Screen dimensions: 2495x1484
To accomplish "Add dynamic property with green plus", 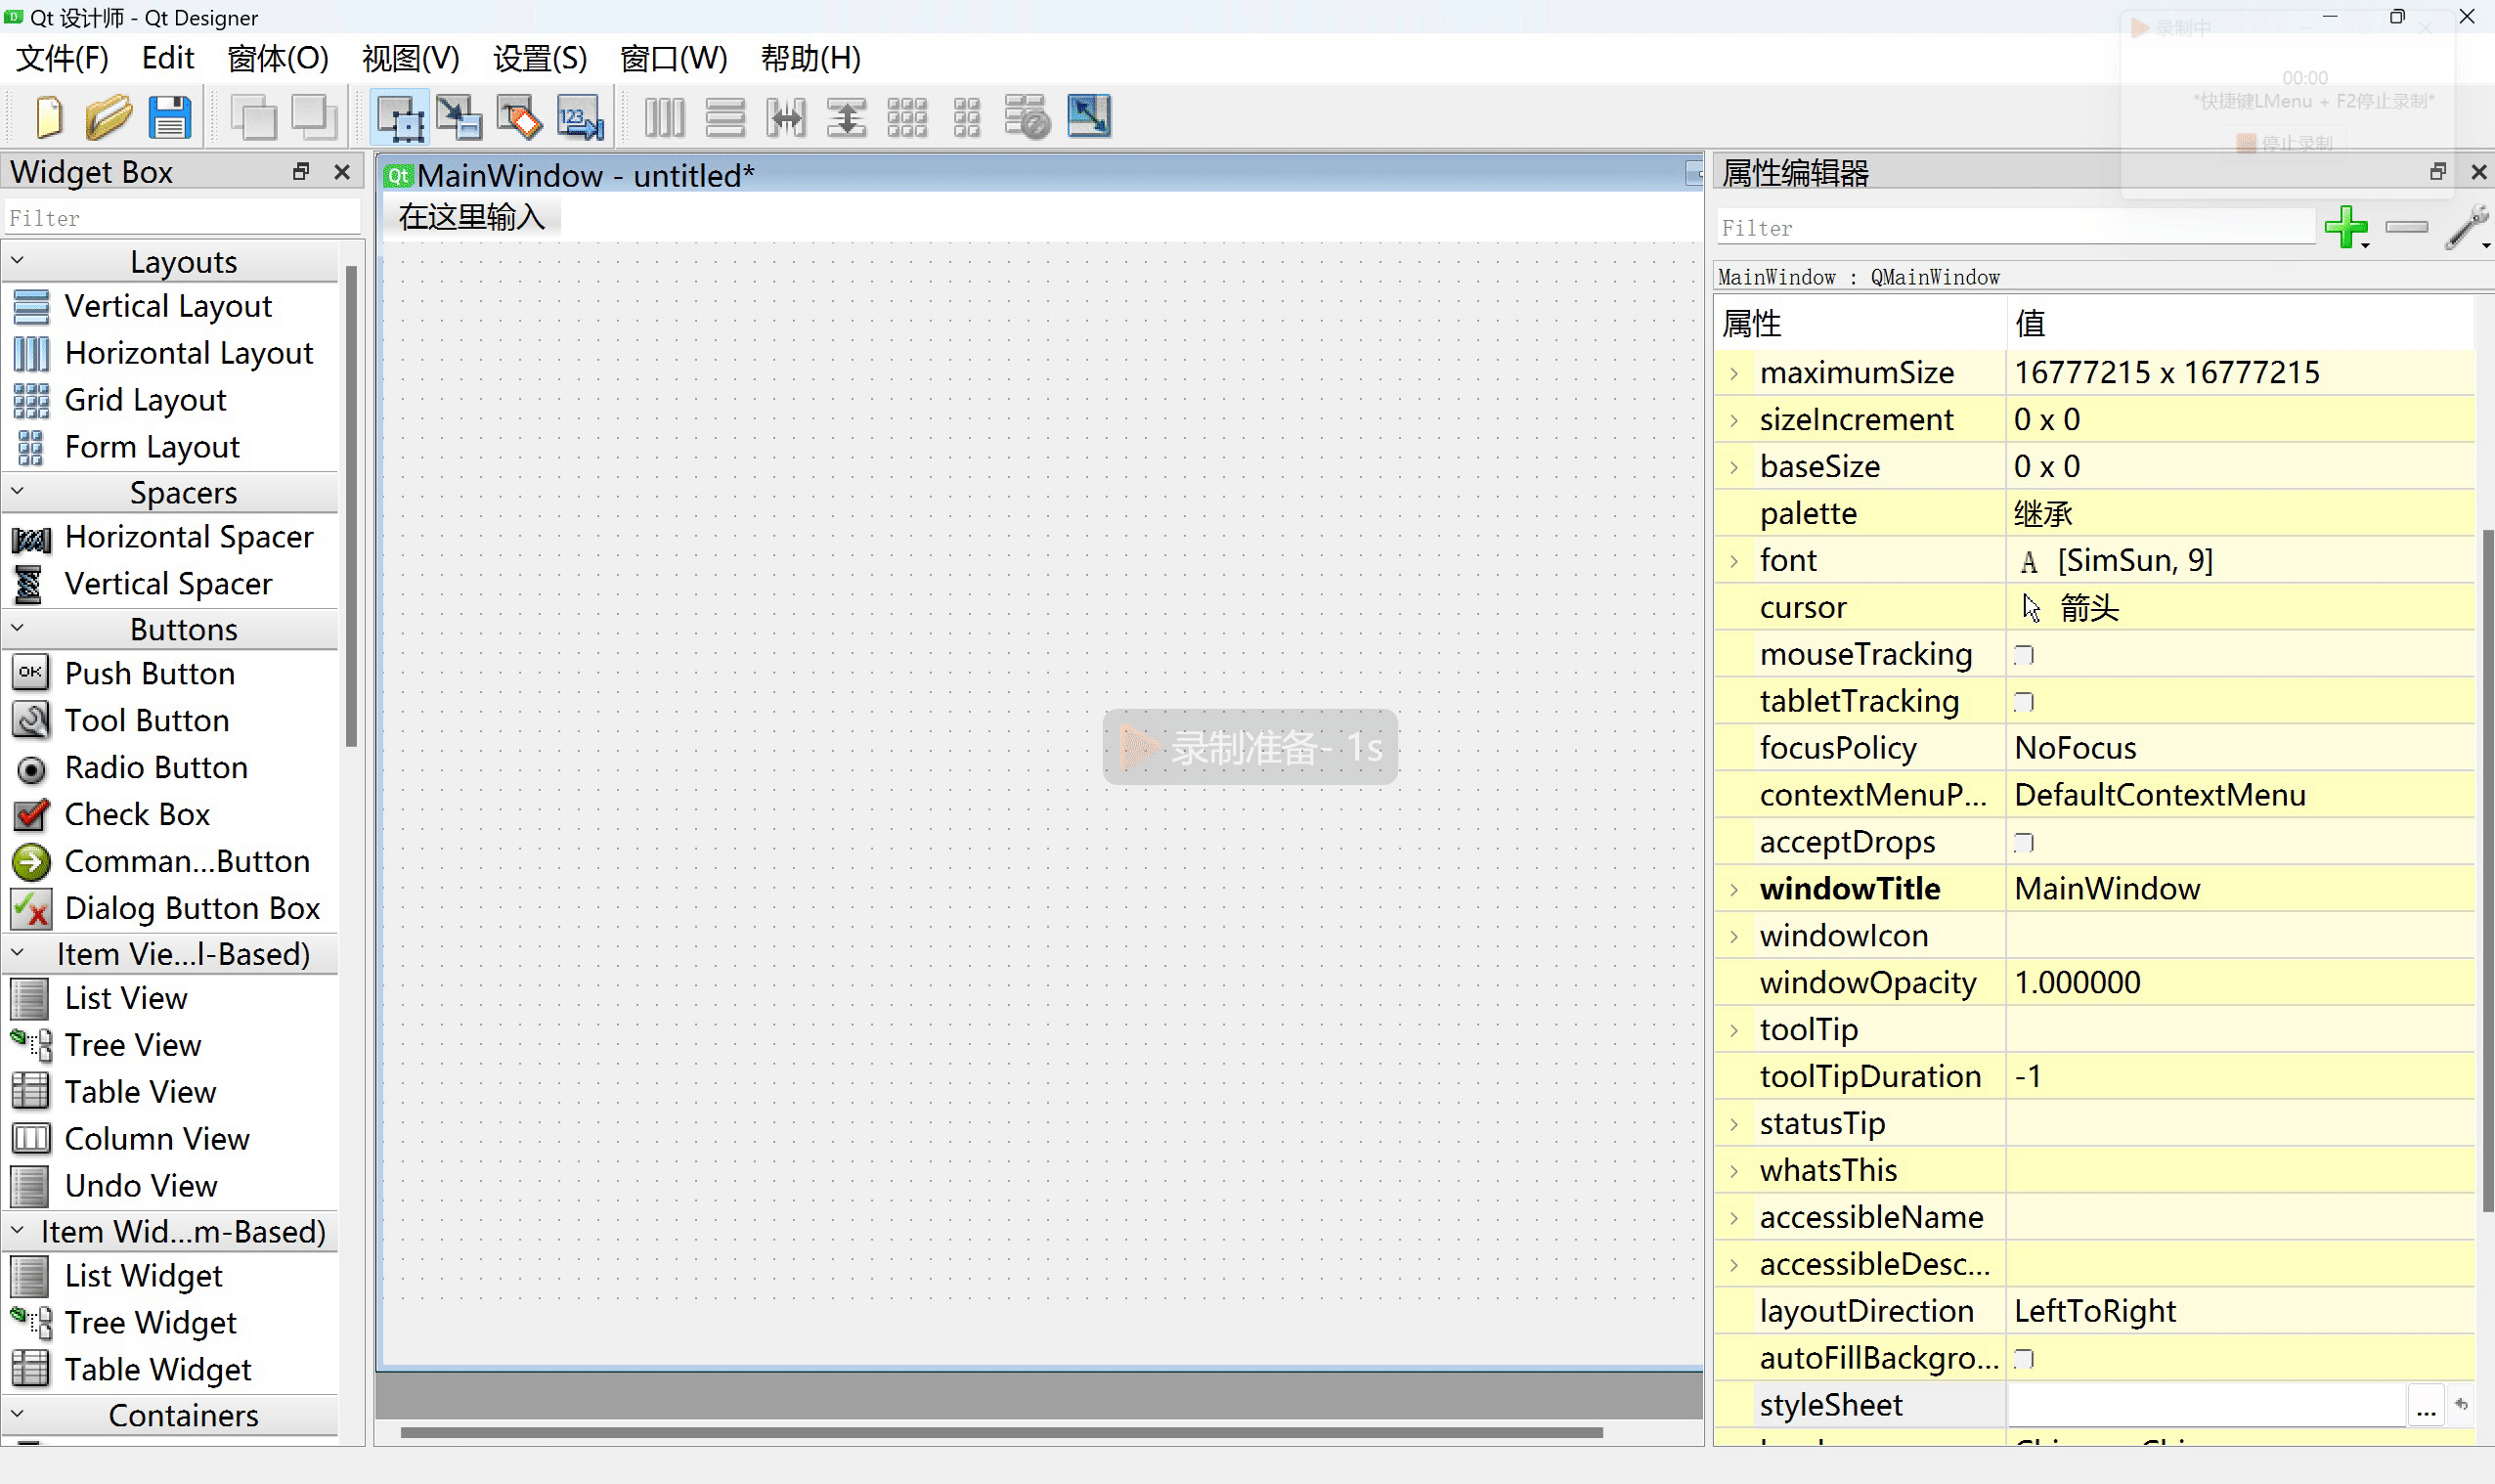I will pos(2346,228).
